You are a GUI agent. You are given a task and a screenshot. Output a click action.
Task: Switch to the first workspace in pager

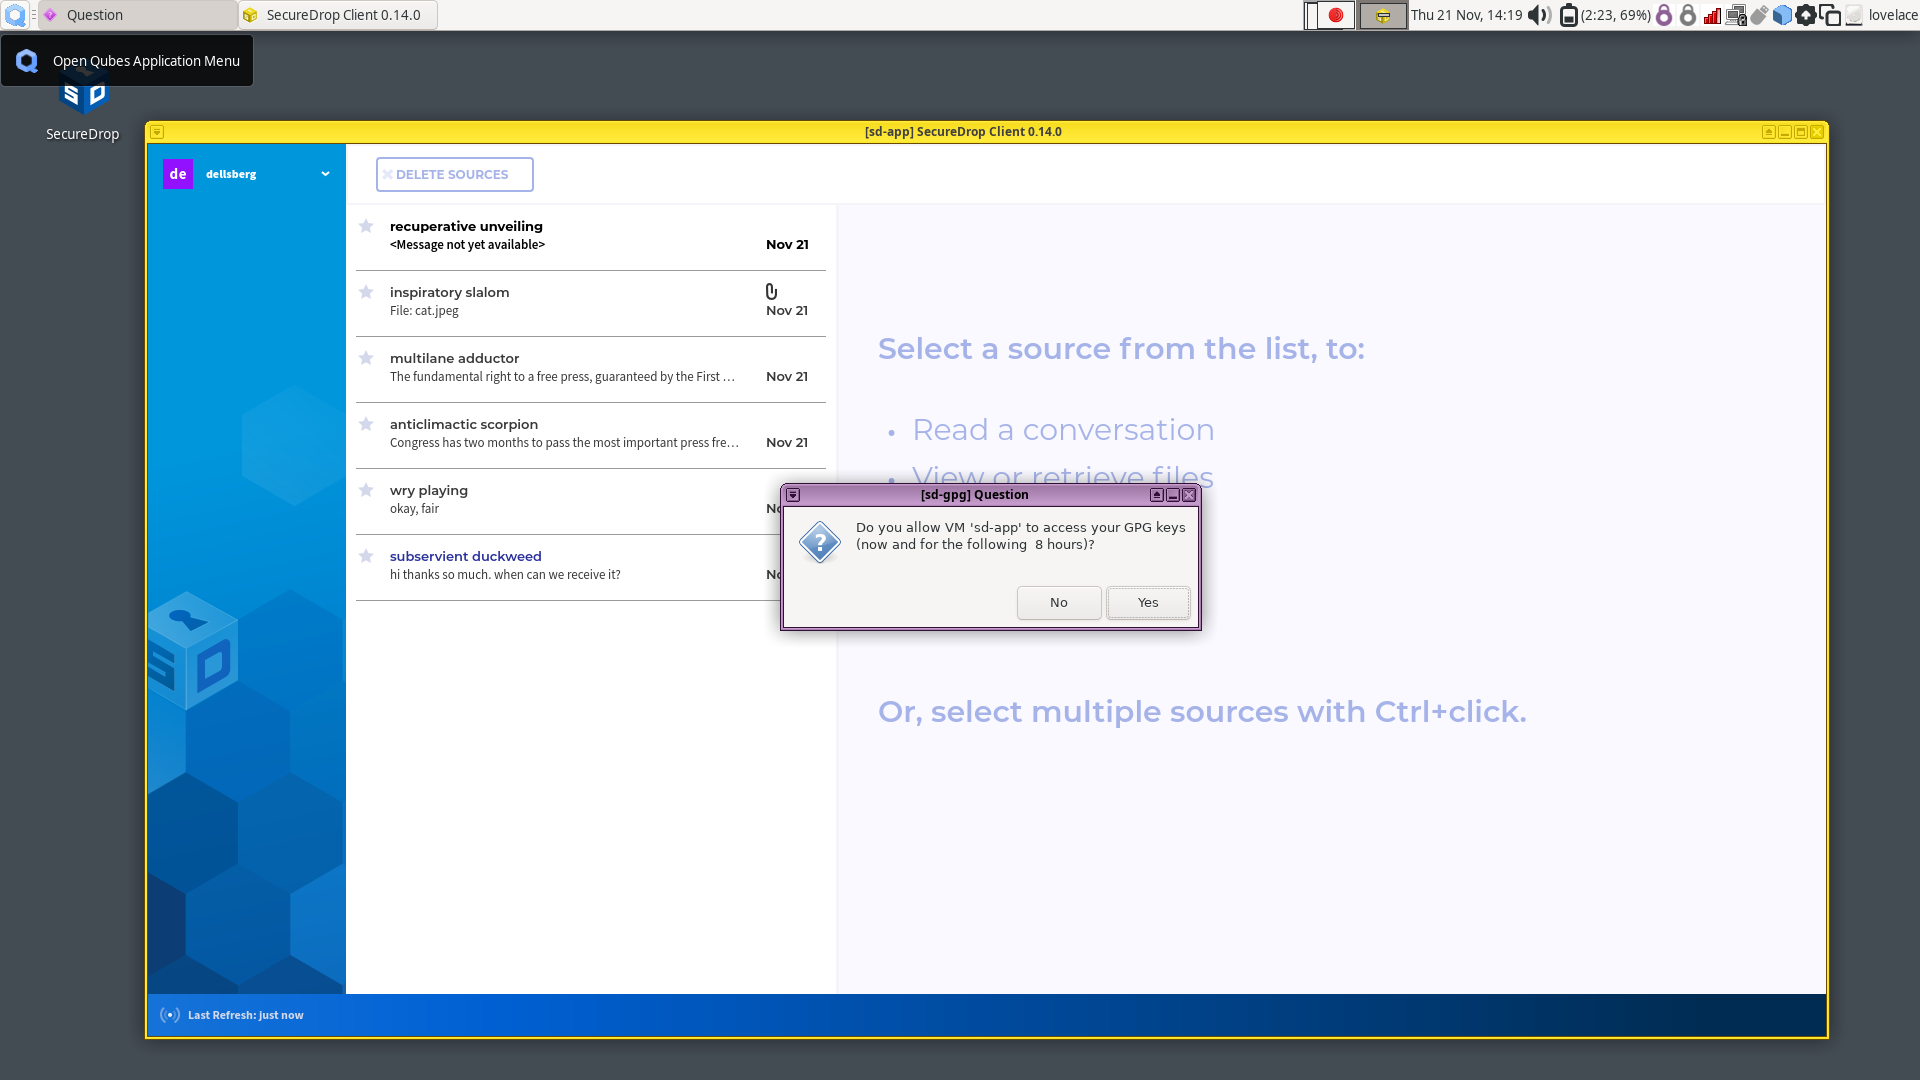[1330, 15]
